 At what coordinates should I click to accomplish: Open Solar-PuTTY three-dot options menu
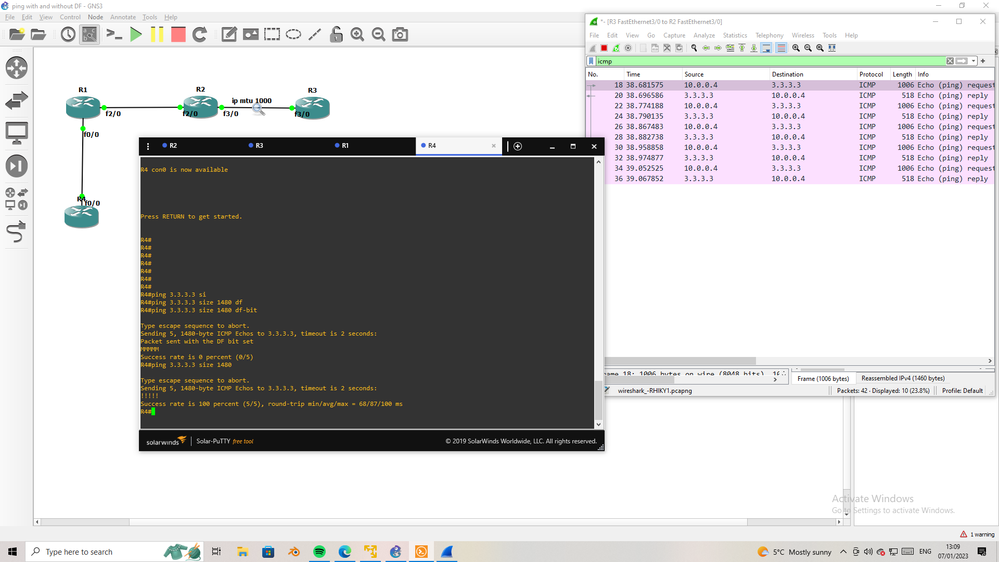148,147
